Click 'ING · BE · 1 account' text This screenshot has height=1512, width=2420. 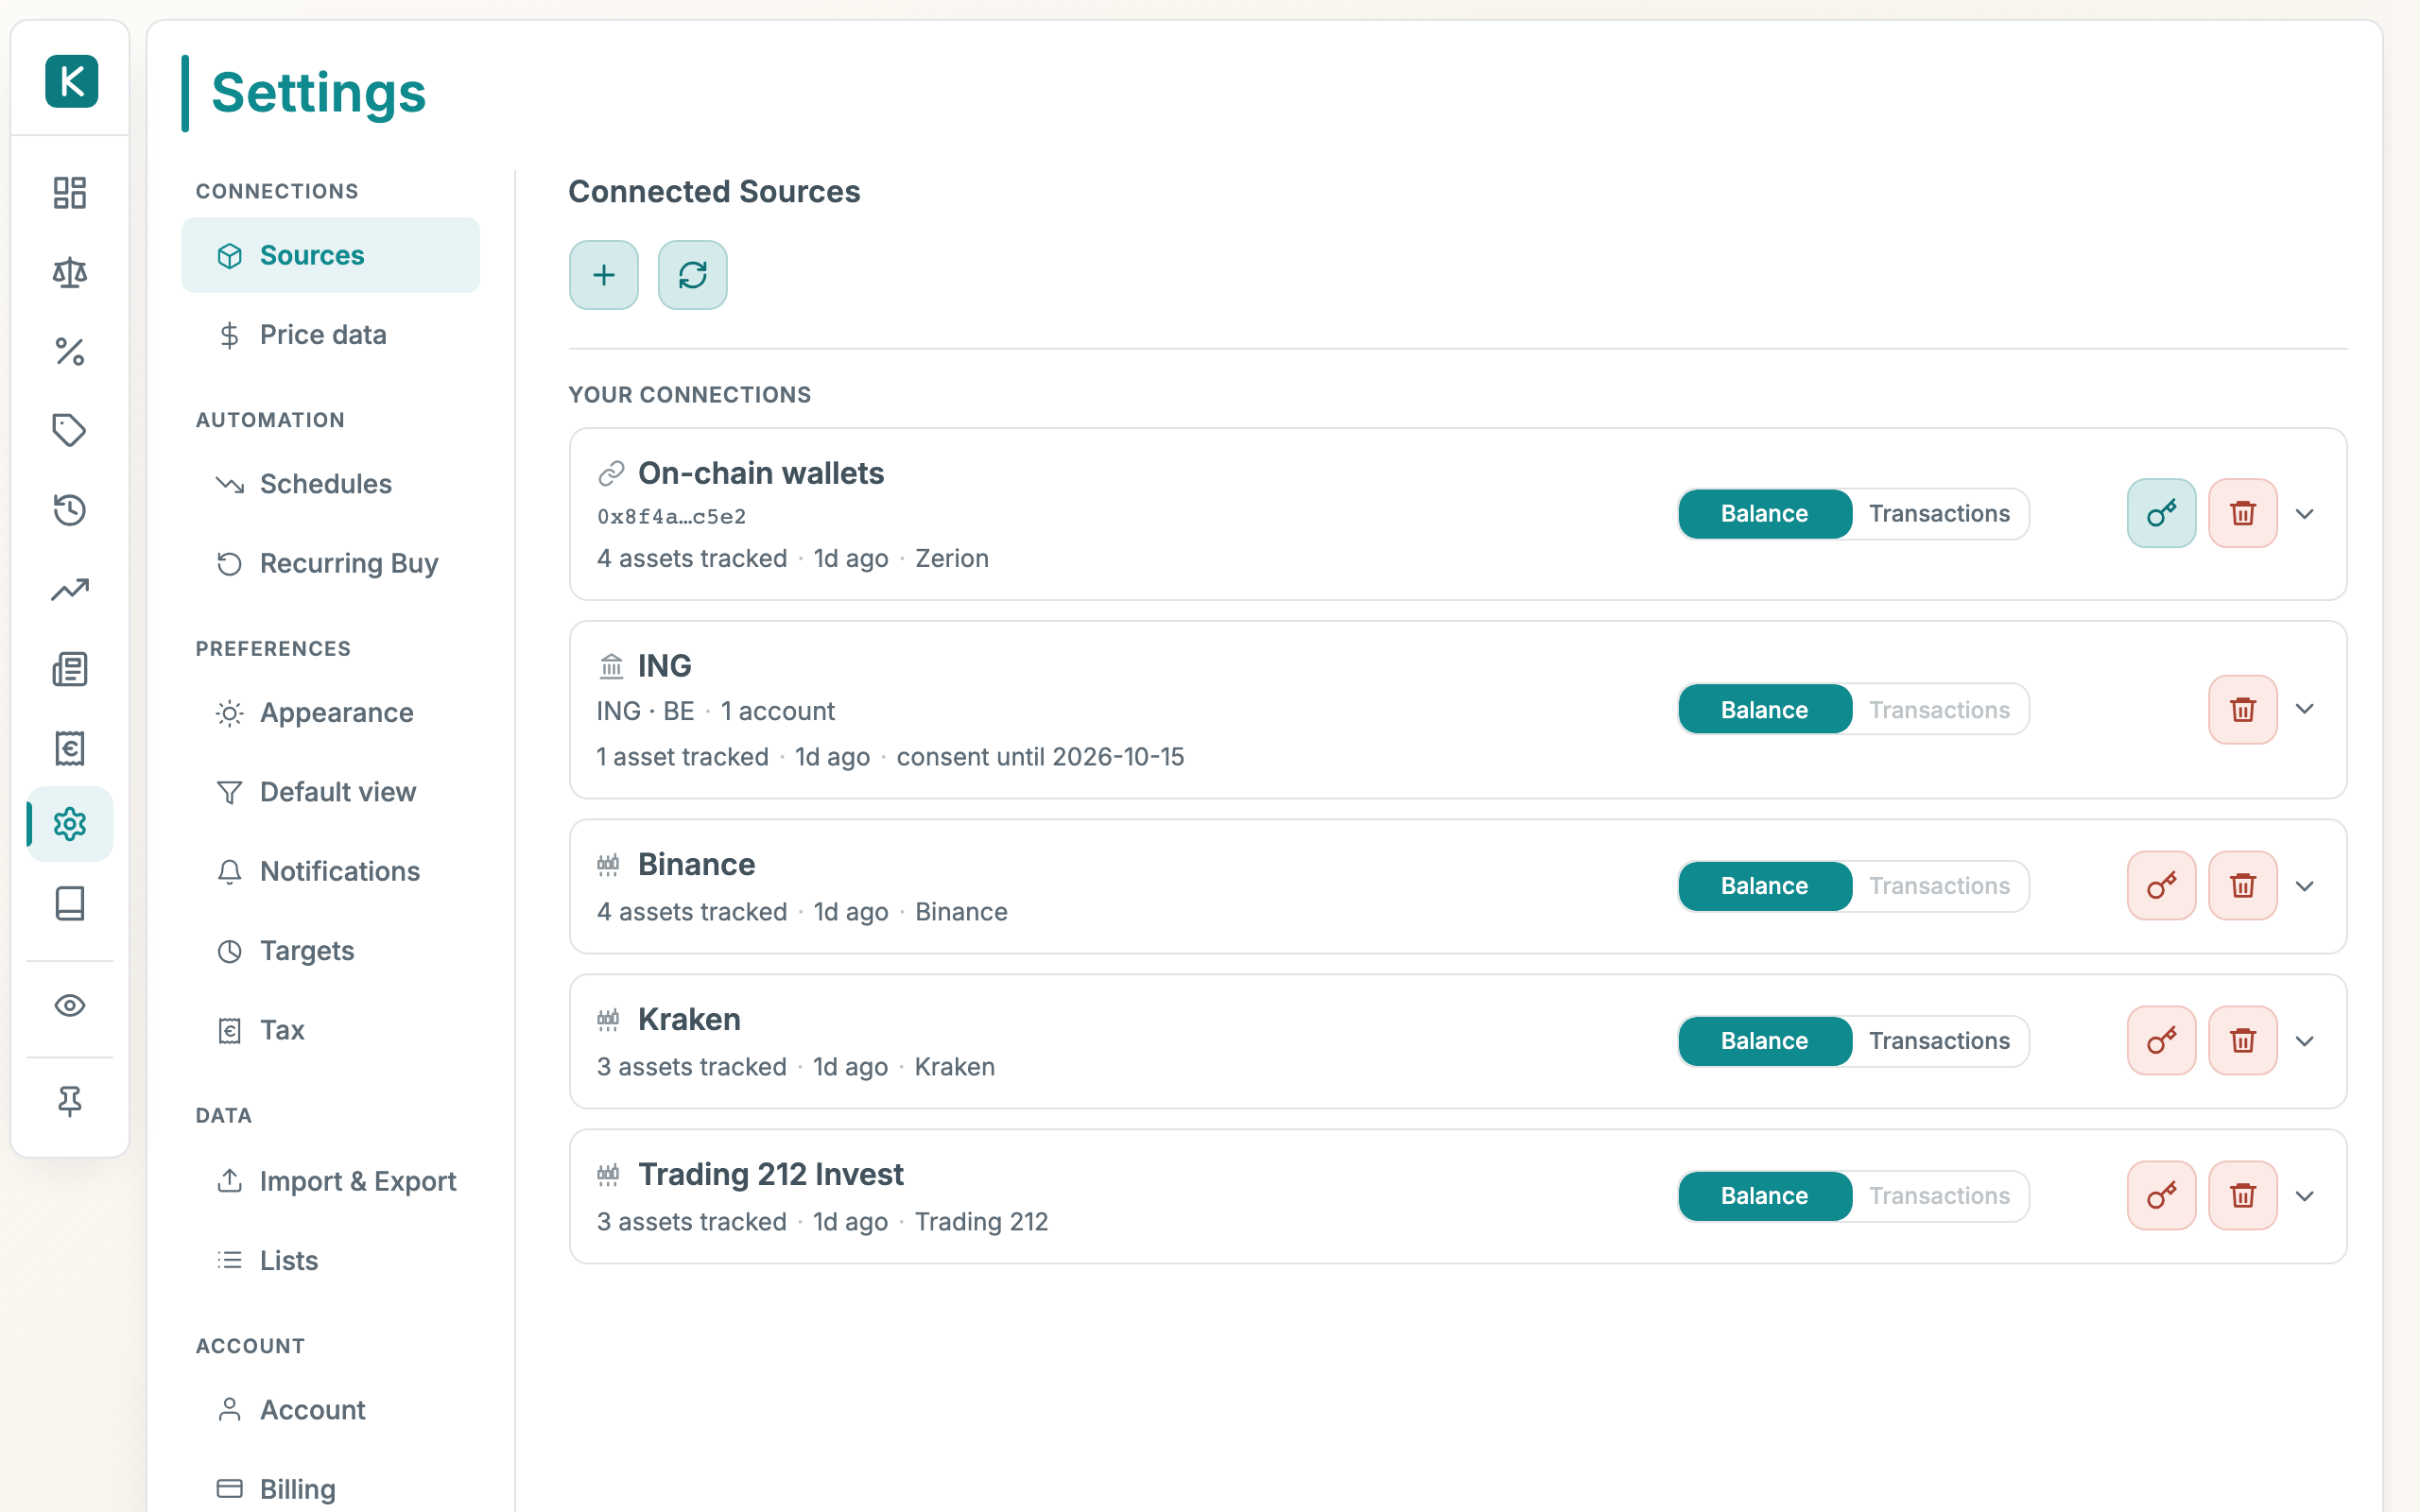pyautogui.click(x=716, y=711)
